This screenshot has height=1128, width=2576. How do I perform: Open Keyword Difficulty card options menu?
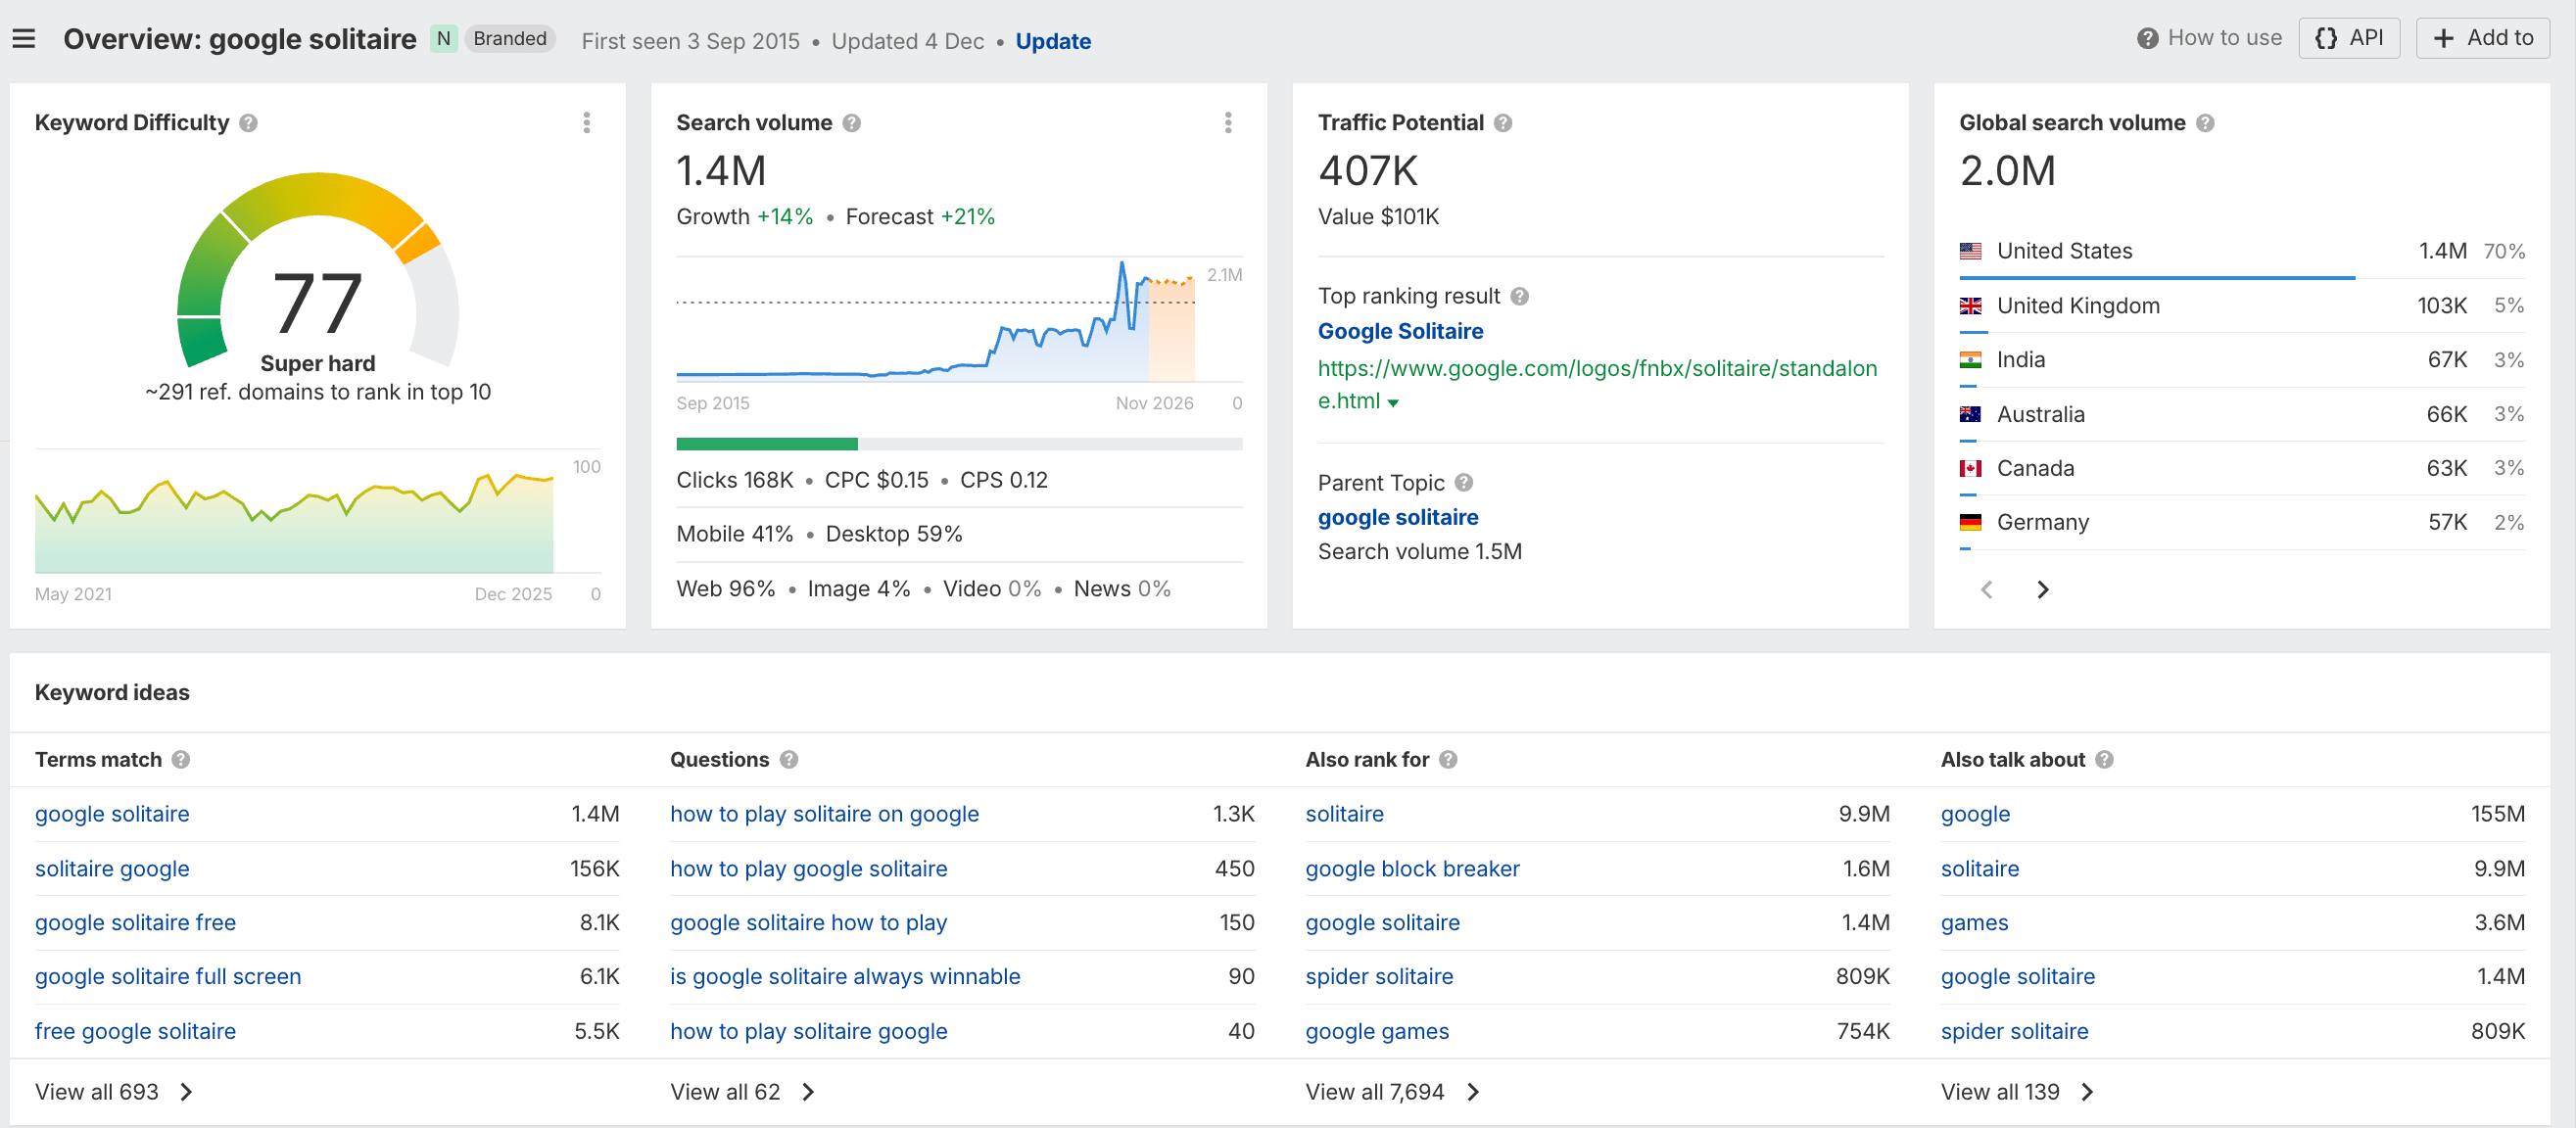pos(587,123)
